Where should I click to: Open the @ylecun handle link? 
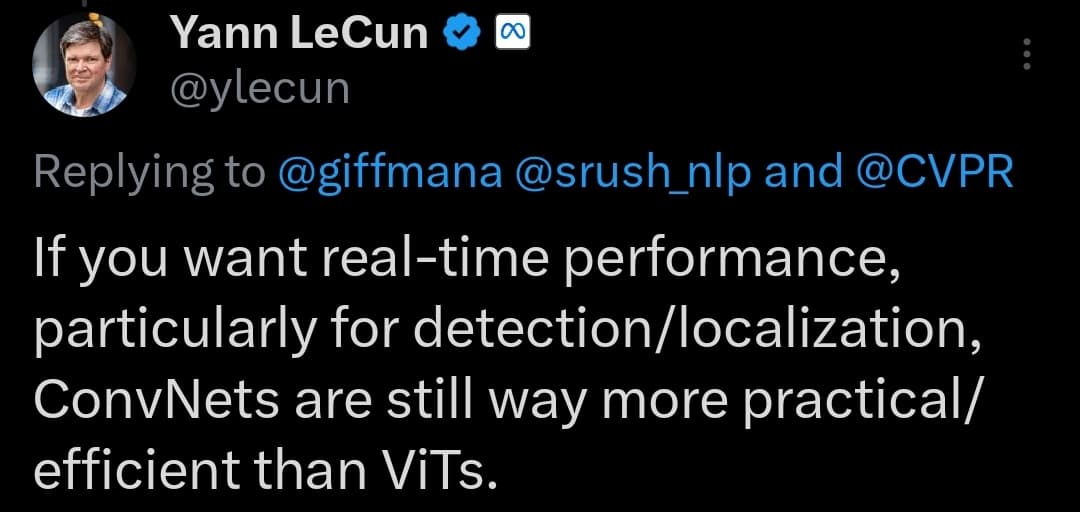(260, 88)
